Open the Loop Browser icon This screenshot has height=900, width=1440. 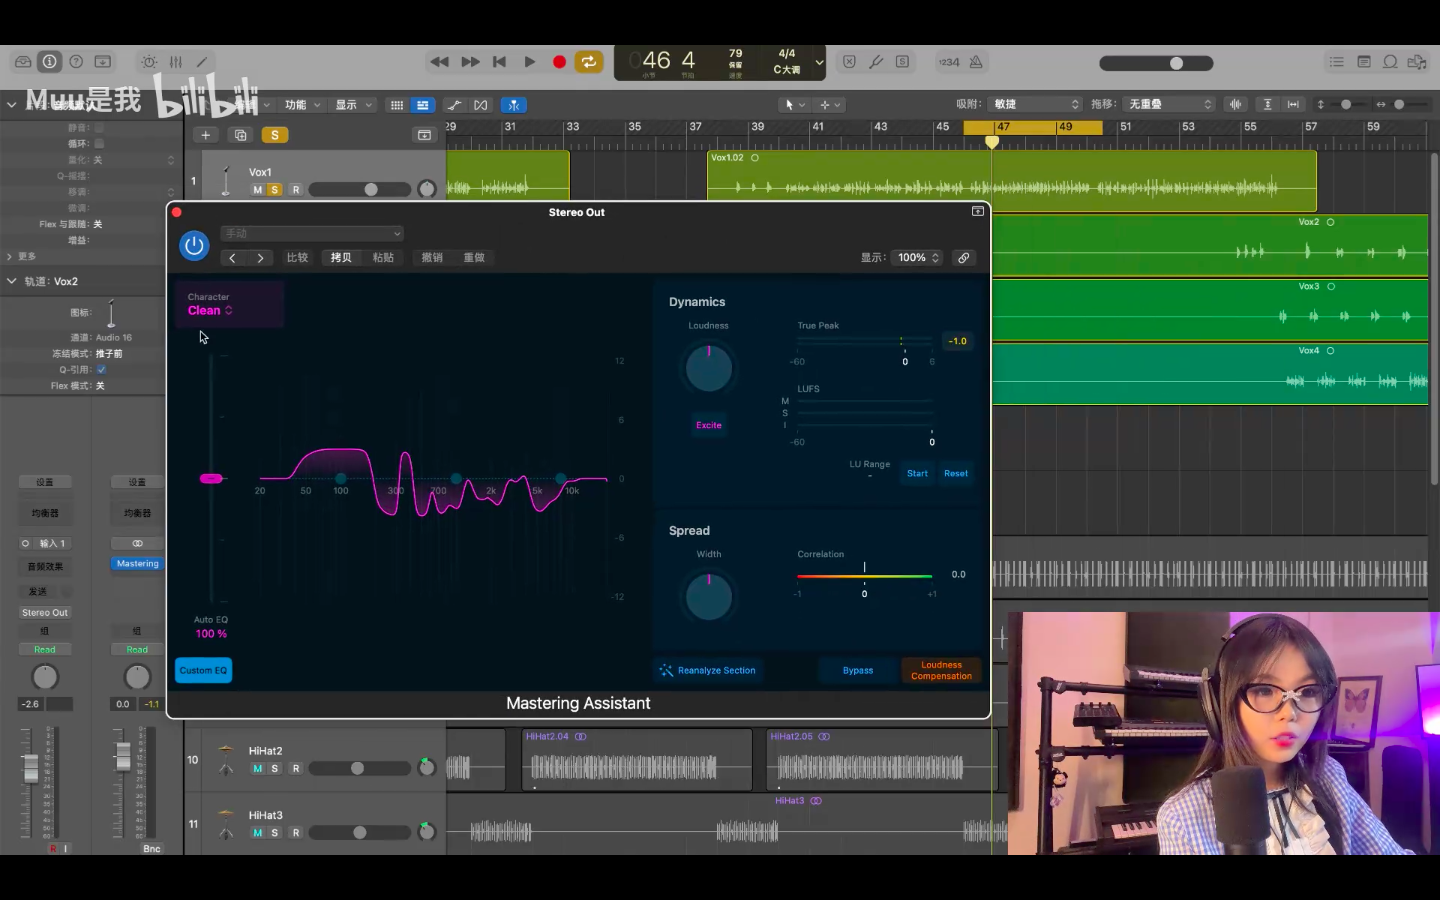(1390, 62)
